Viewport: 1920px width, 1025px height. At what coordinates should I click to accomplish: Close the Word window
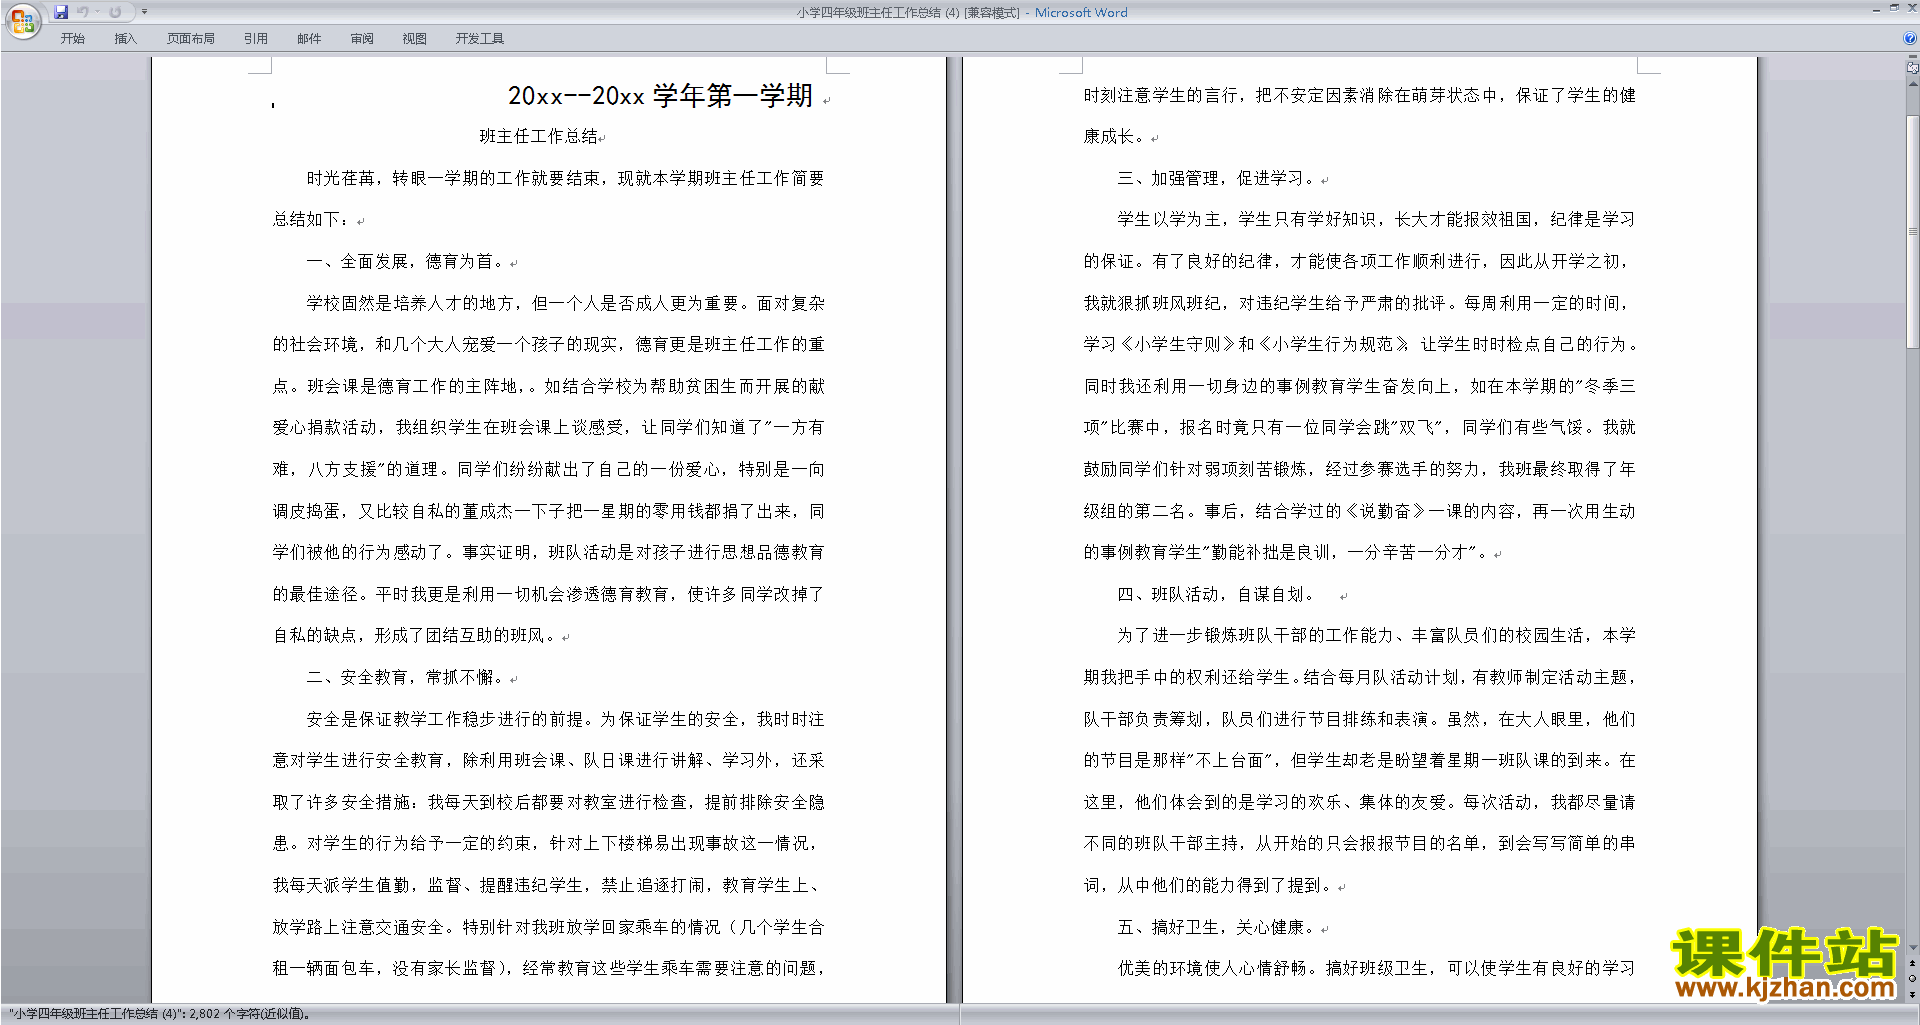(1911, 8)
